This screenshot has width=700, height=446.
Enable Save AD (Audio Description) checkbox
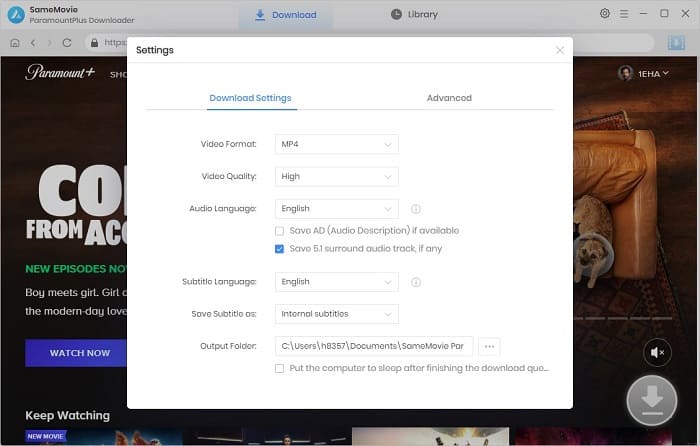tap(279, 231)
